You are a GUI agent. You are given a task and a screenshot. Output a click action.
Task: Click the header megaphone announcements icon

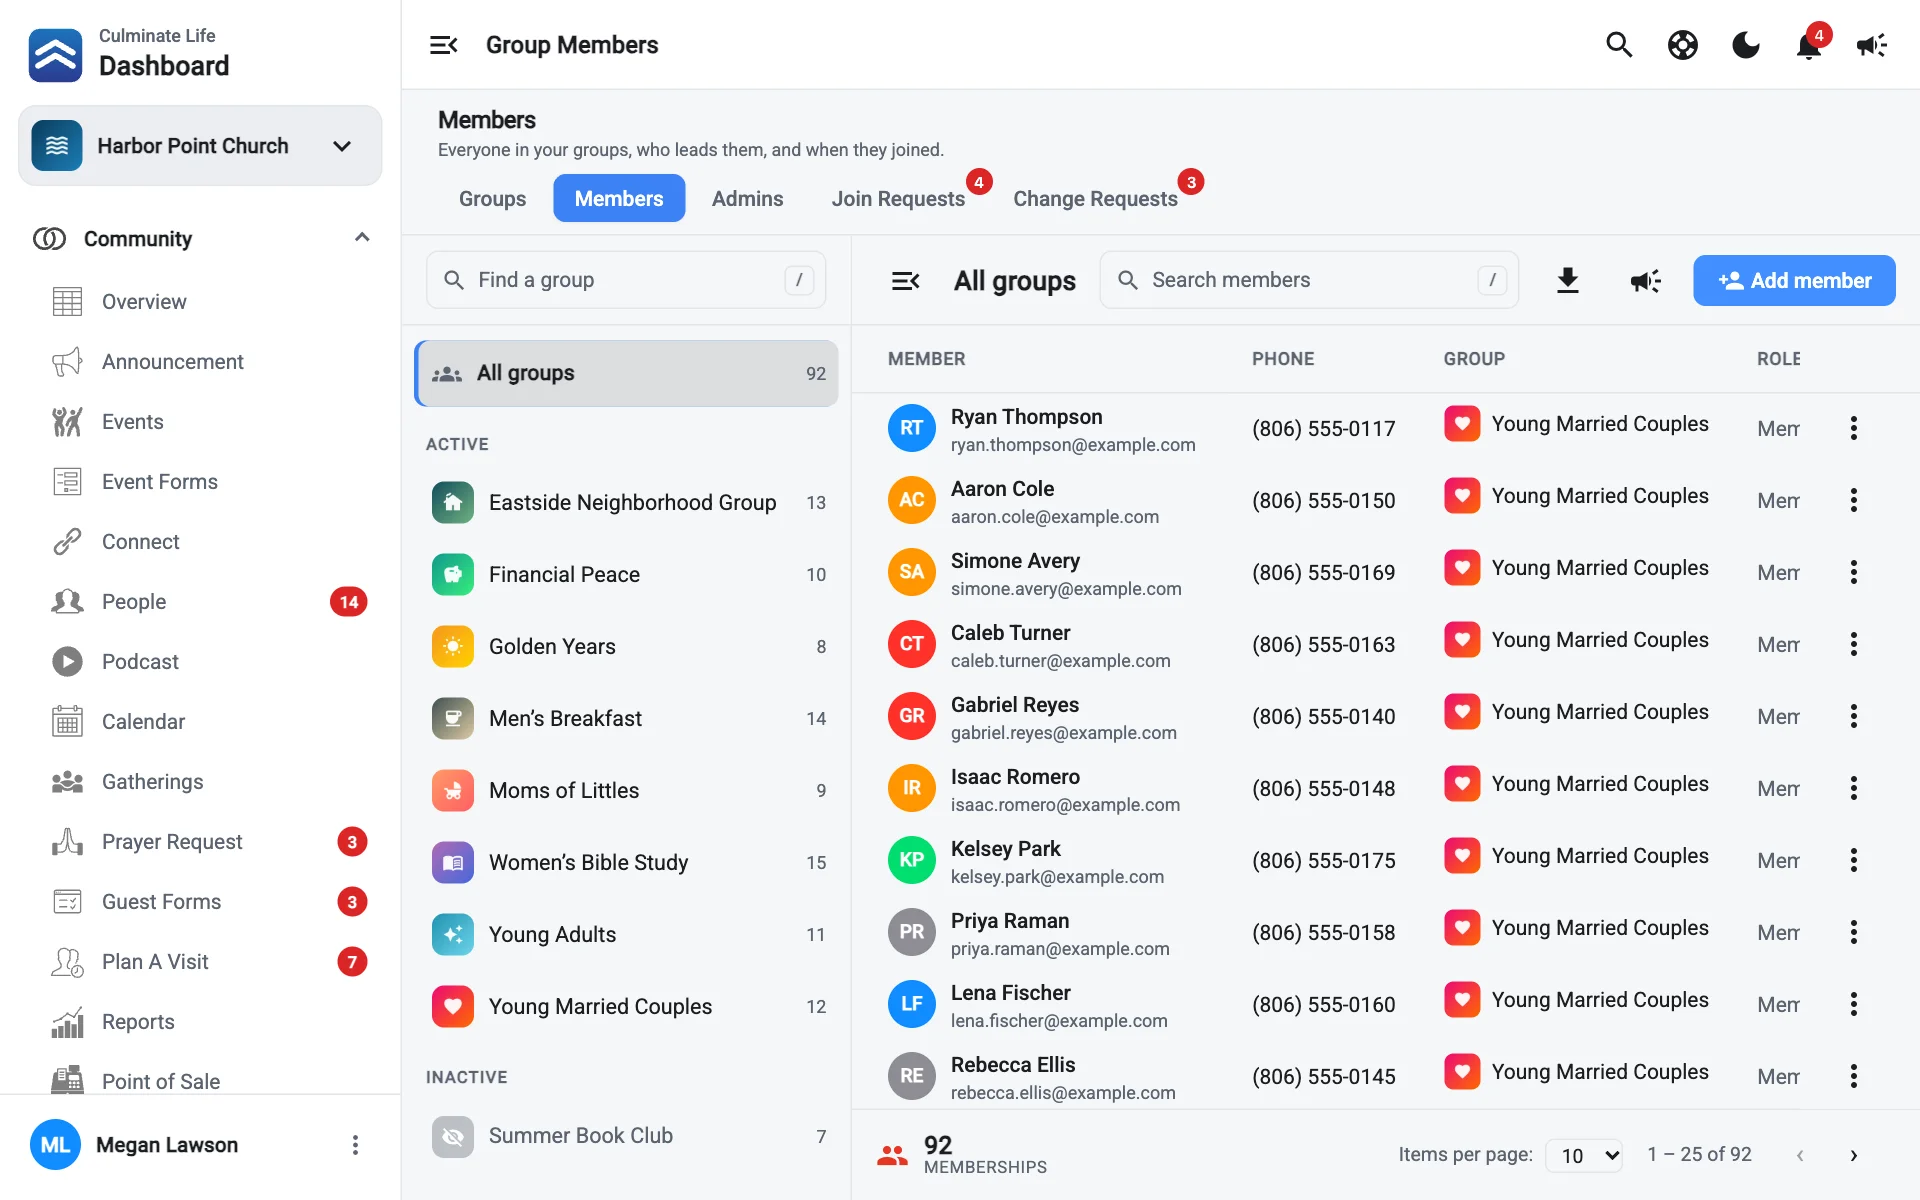coord(1872,45)
